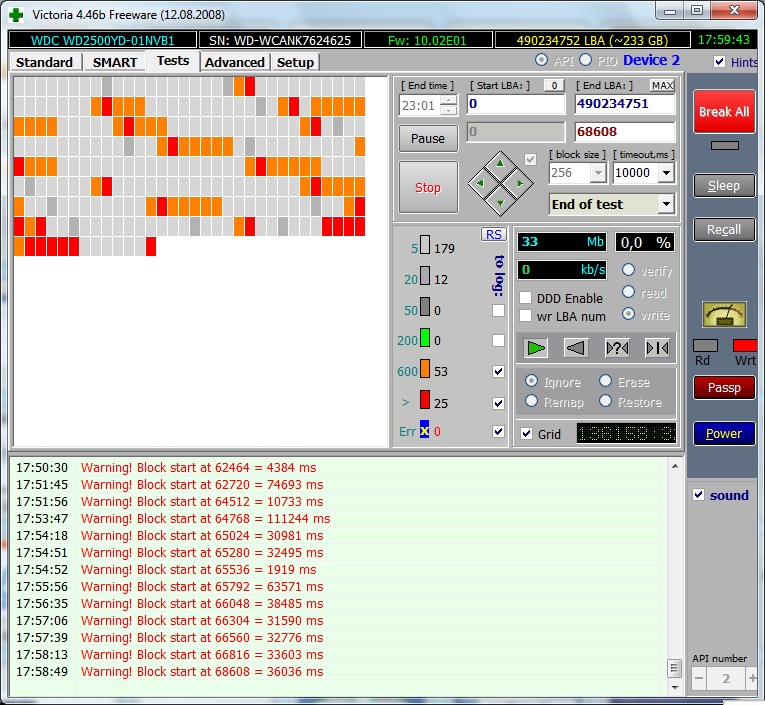765x705 pixels.
Task: Select the Remap radio option
Action: (x=533, y=401)
